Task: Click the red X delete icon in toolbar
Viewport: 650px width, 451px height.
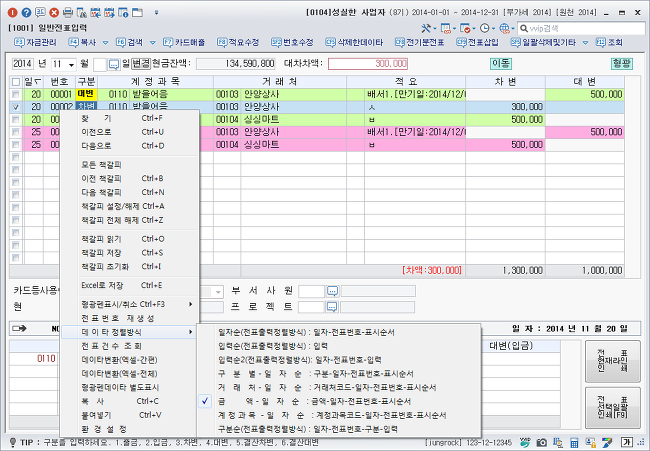Action: click(54, 13)
